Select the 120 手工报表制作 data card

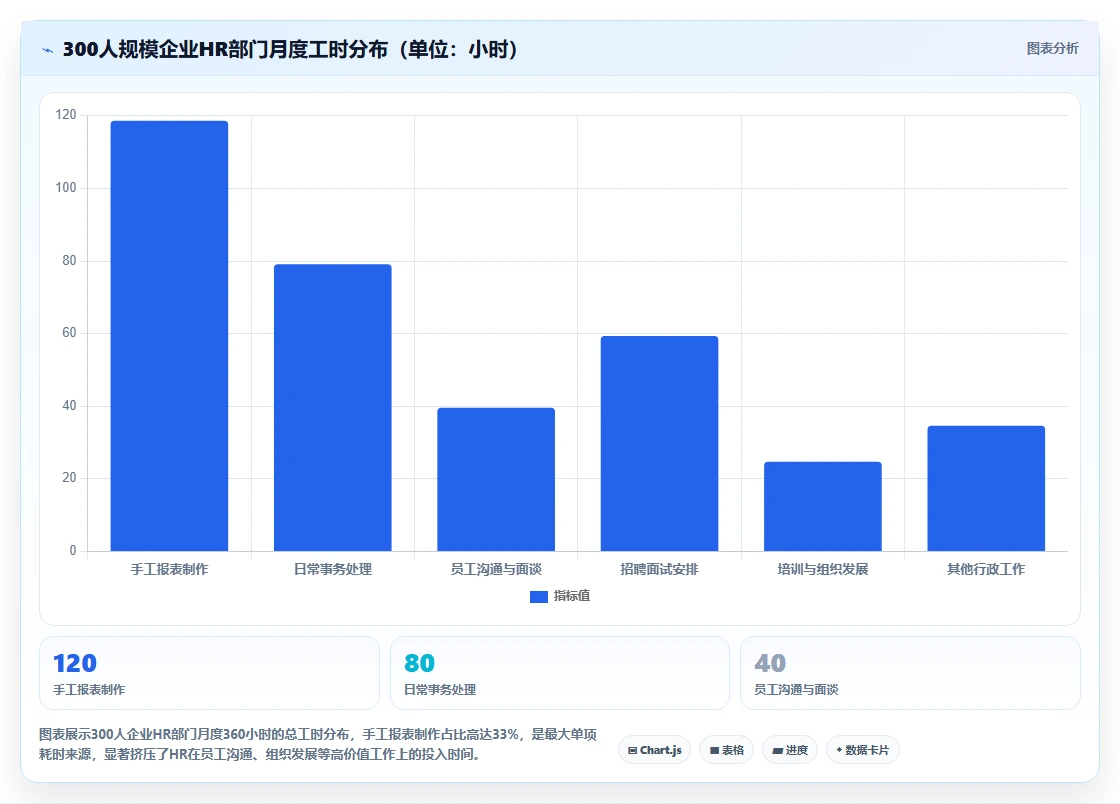pyautogui.click(x=209, y=673)
